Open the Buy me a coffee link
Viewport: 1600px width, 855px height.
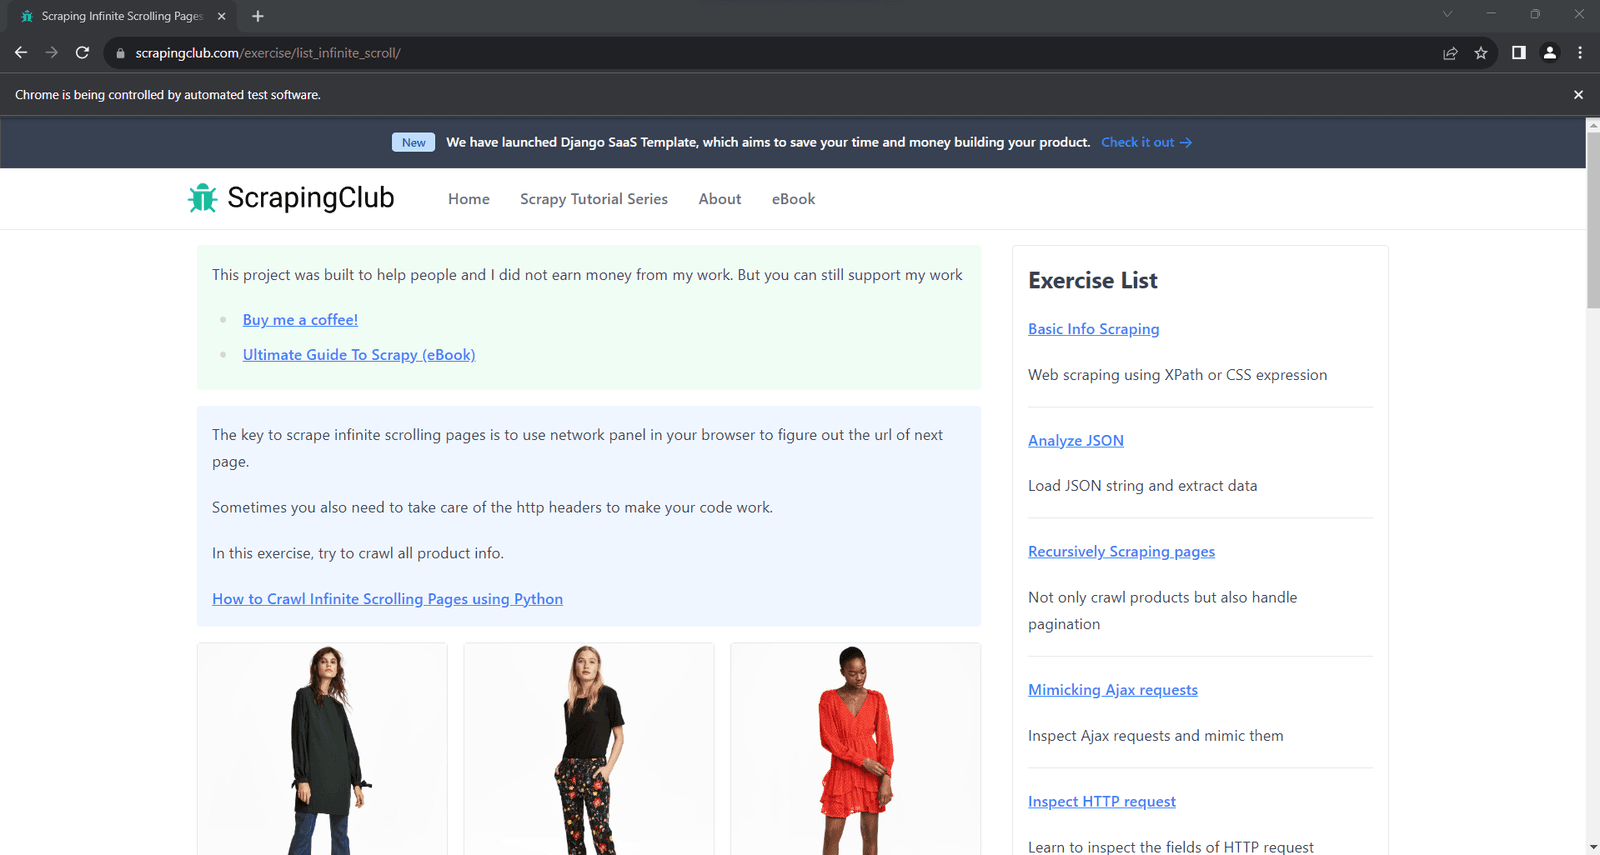[x=300, y=320]
